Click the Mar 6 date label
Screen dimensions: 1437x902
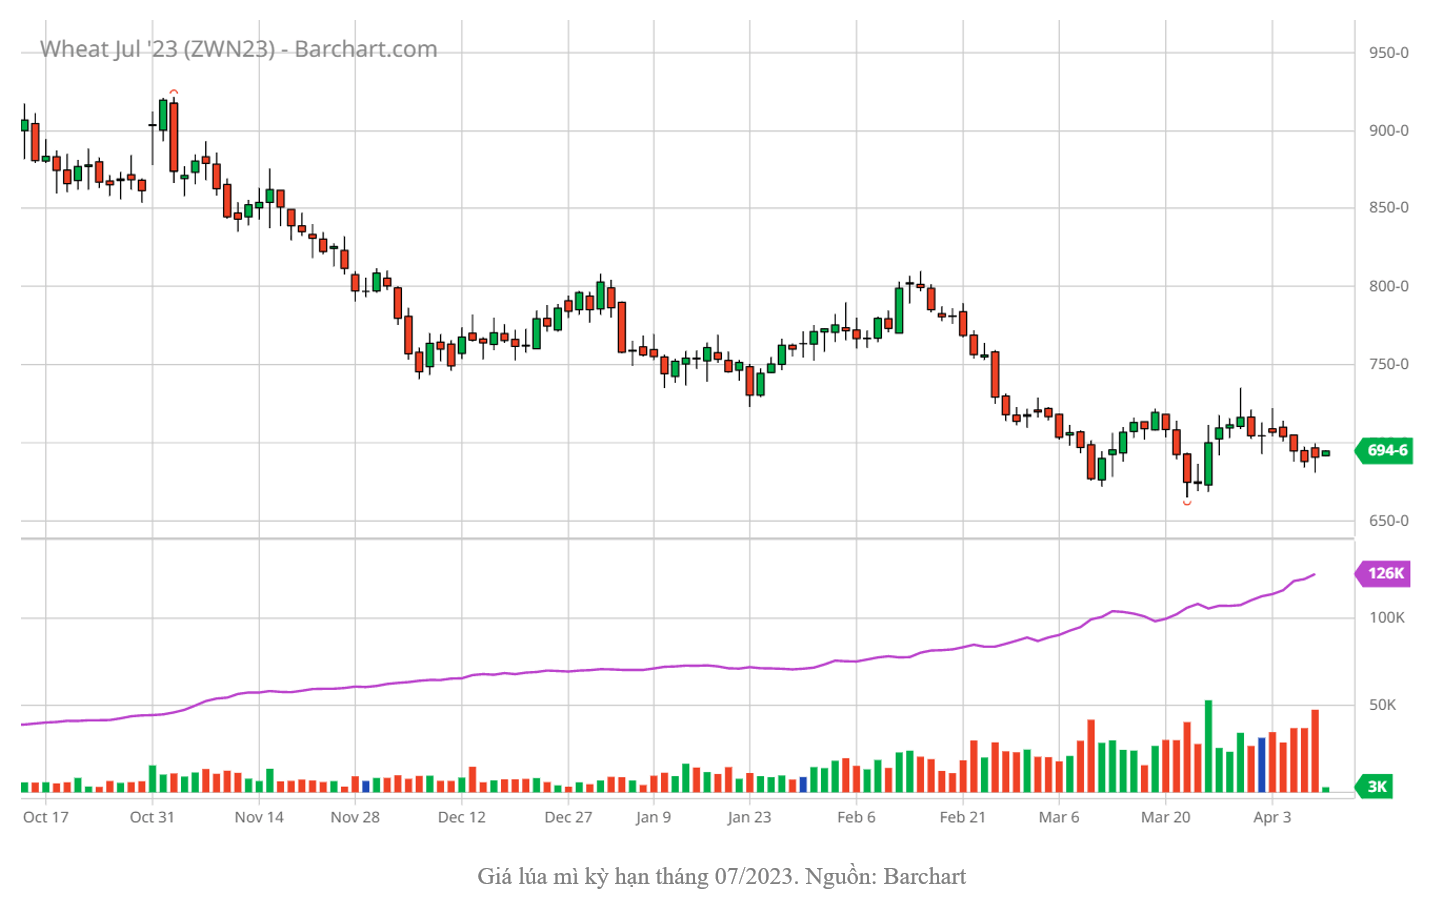pyautogui.click(x=1059, y=817)
